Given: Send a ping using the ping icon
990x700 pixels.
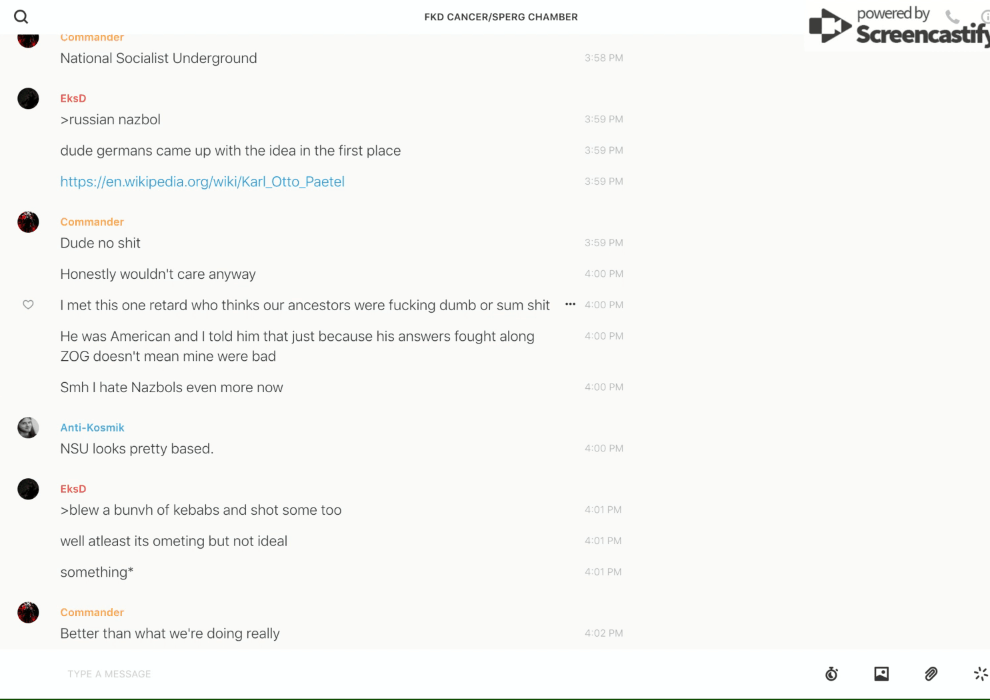Looking at the screenshot, I should [980, 674].
